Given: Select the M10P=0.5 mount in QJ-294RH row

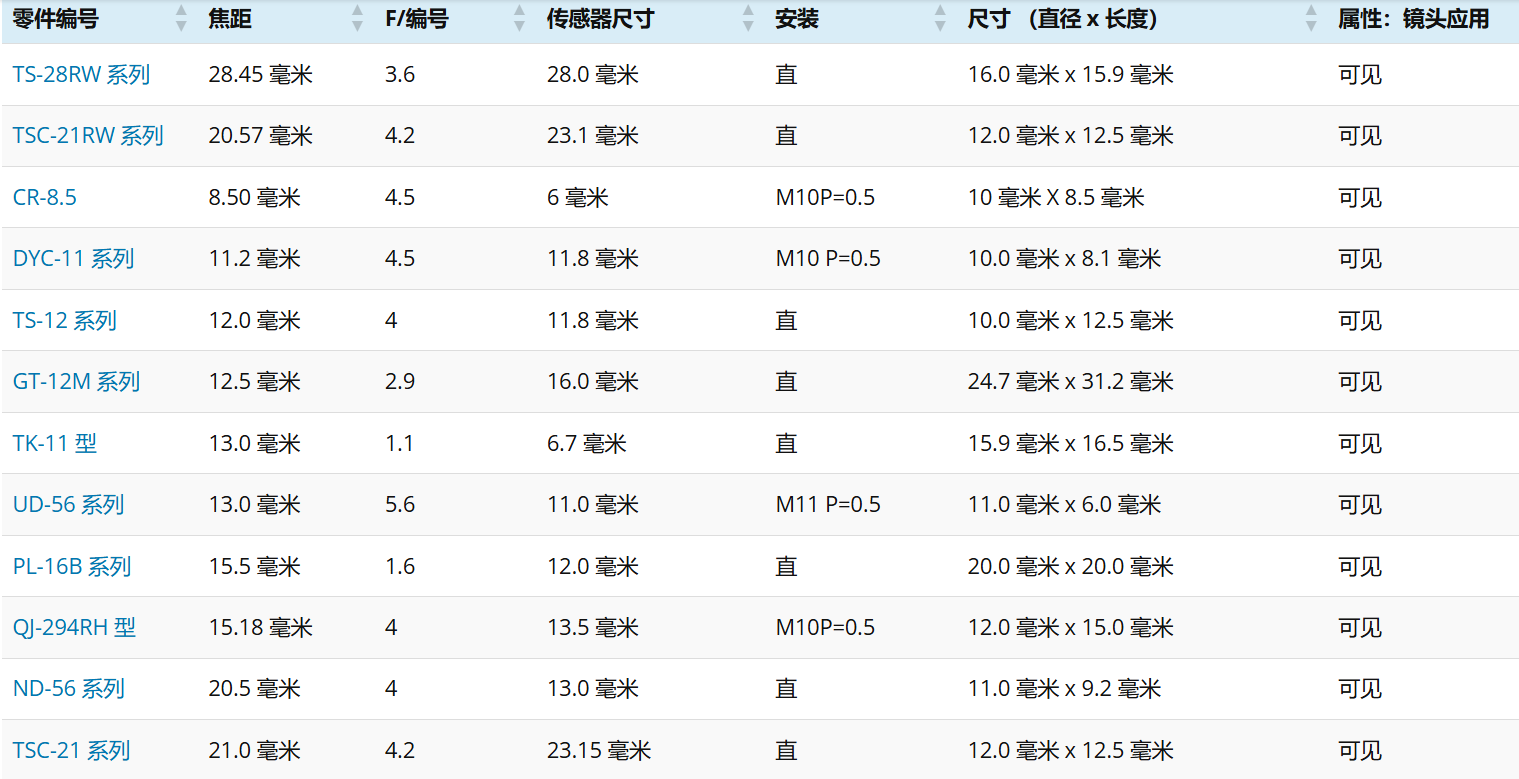Looking at the screenshot, I should (825, 627).
